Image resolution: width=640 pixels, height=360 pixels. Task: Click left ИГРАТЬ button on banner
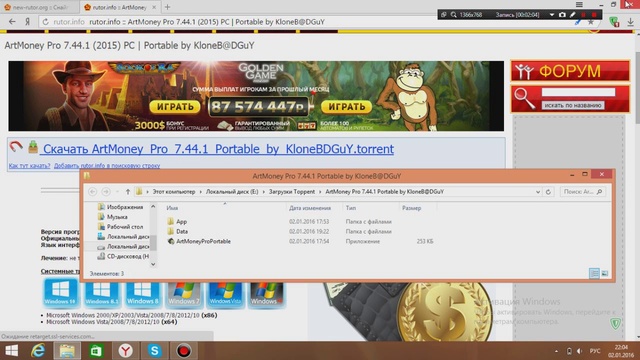coord(175,107)
